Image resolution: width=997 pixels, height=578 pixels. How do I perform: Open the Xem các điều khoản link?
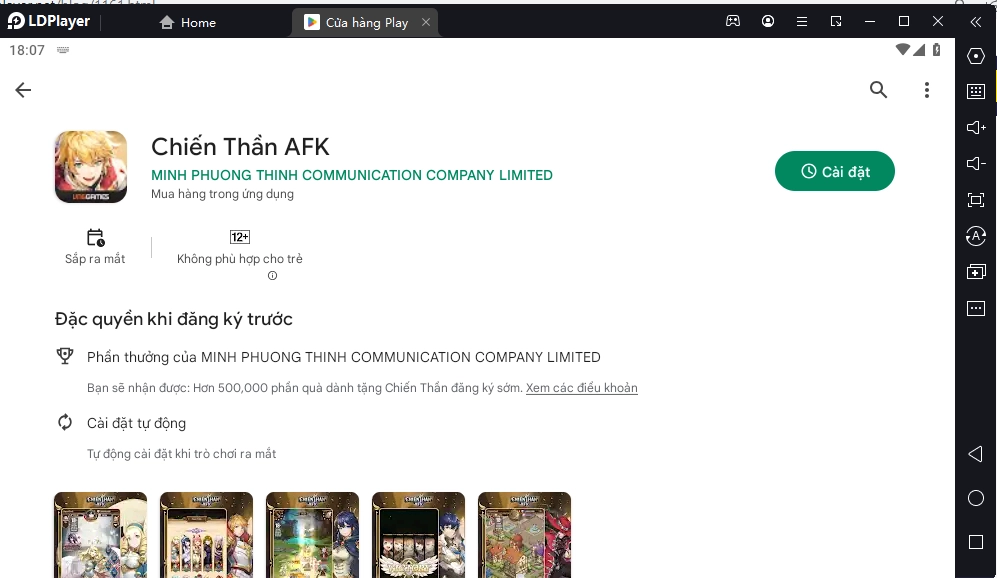[x=581, y=388]
